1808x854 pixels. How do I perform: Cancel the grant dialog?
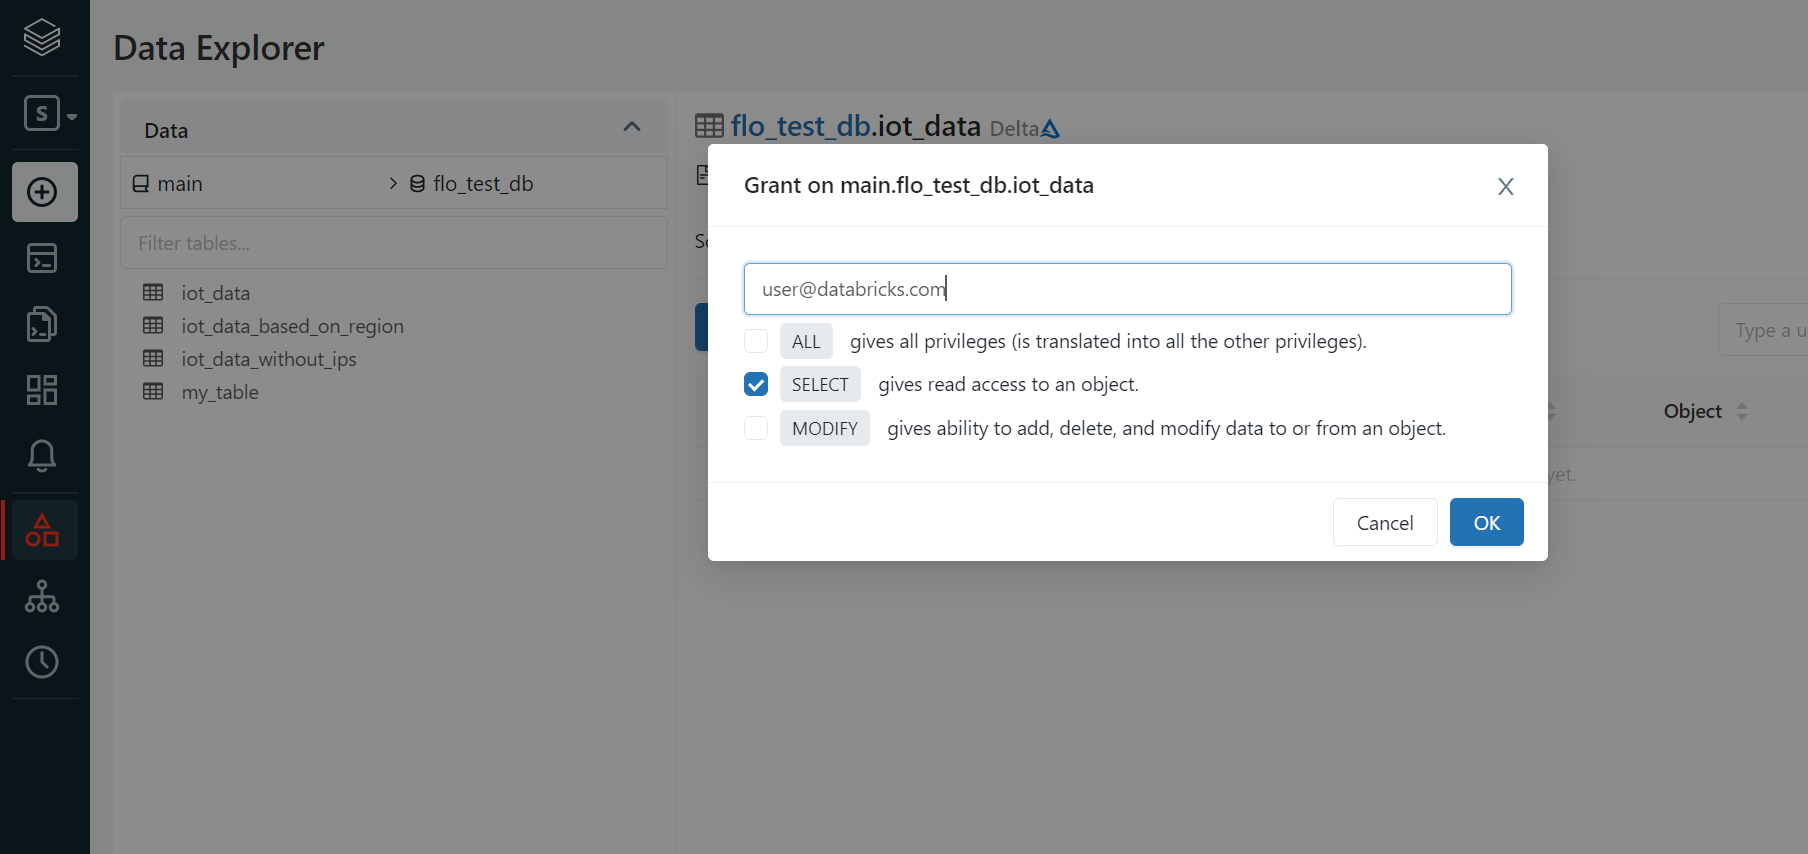pyautogui.click(x=1384, y=523)
